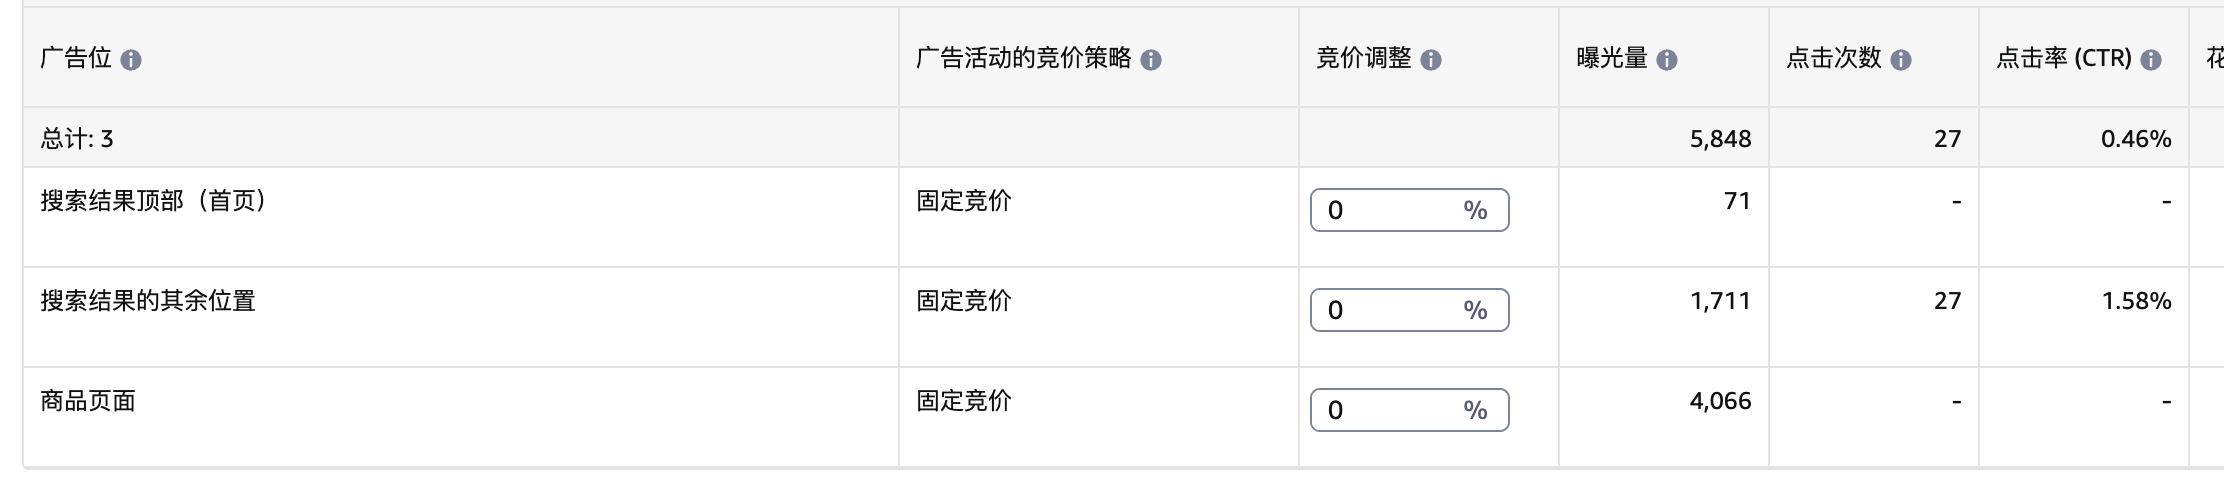Select the 商品页面 bid adjustment field
2224x478 pixels.
coord(1390,410)
